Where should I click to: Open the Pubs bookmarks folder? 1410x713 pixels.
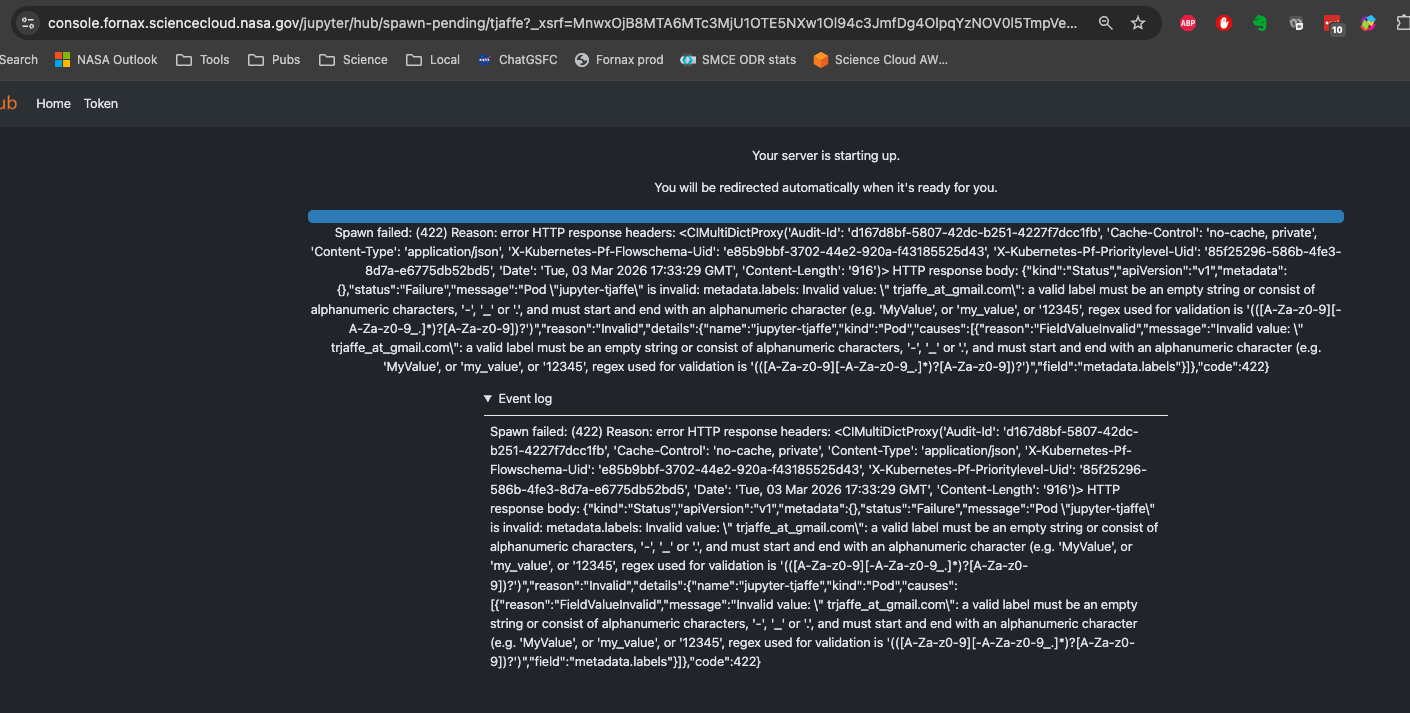pyautogui.click(x=274, y=60)
